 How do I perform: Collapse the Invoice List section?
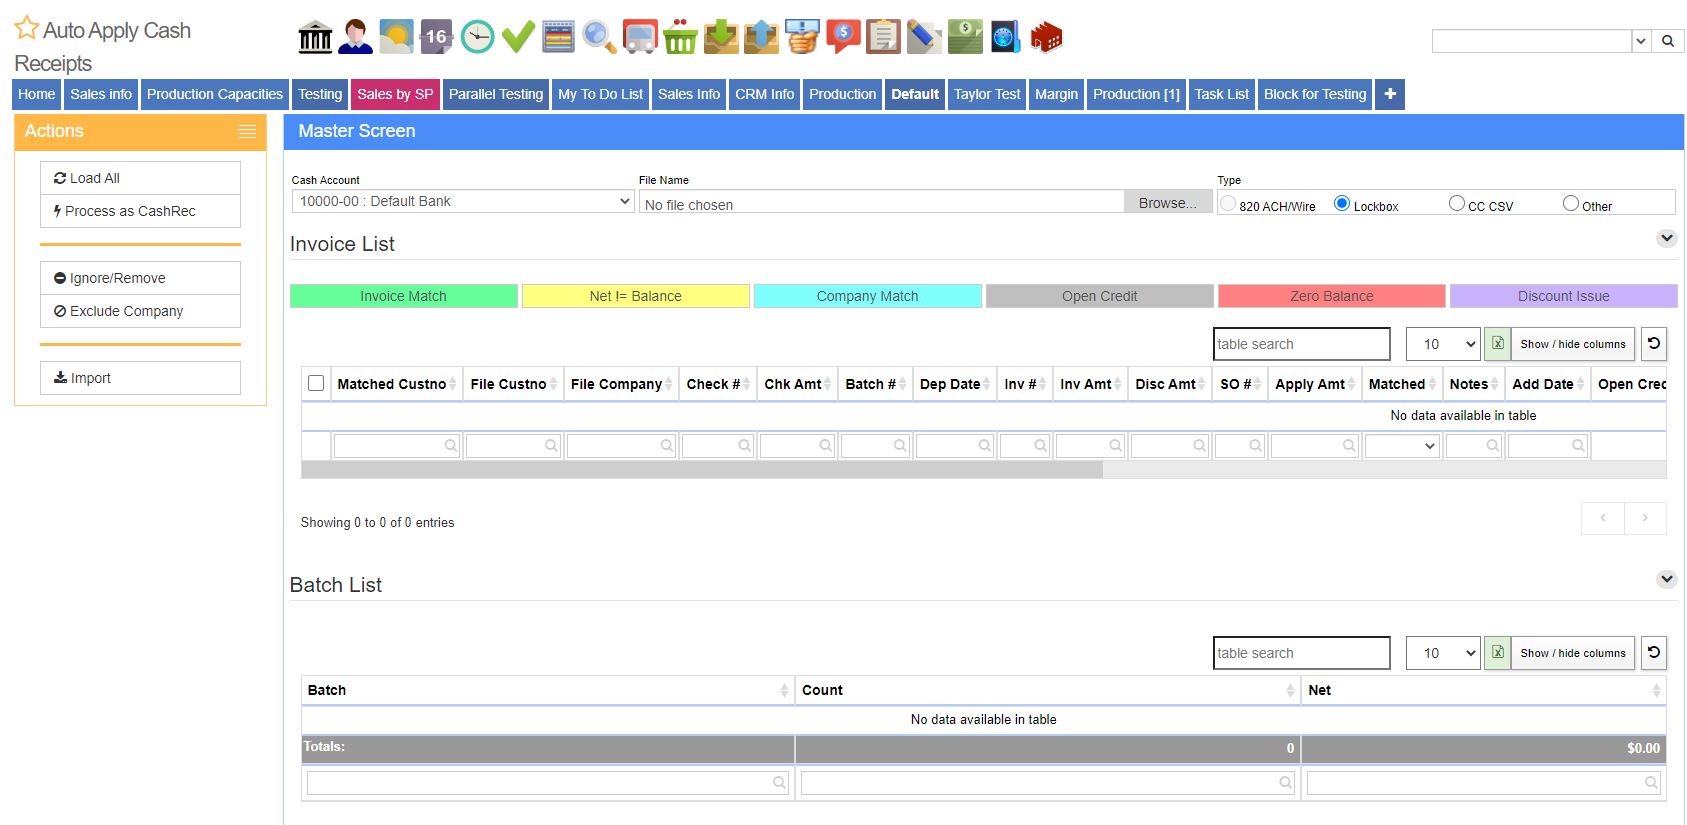pyautogui.click(x=1666, y=238)
